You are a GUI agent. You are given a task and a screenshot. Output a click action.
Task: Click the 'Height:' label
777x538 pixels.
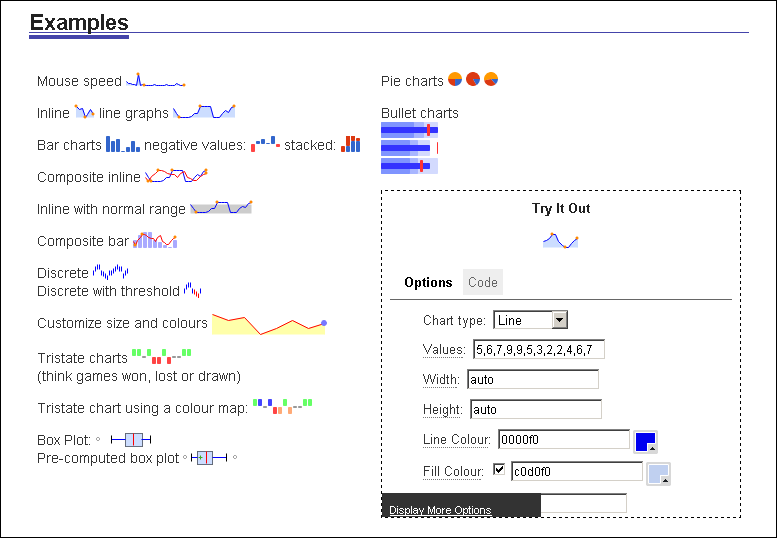[443, 410]
